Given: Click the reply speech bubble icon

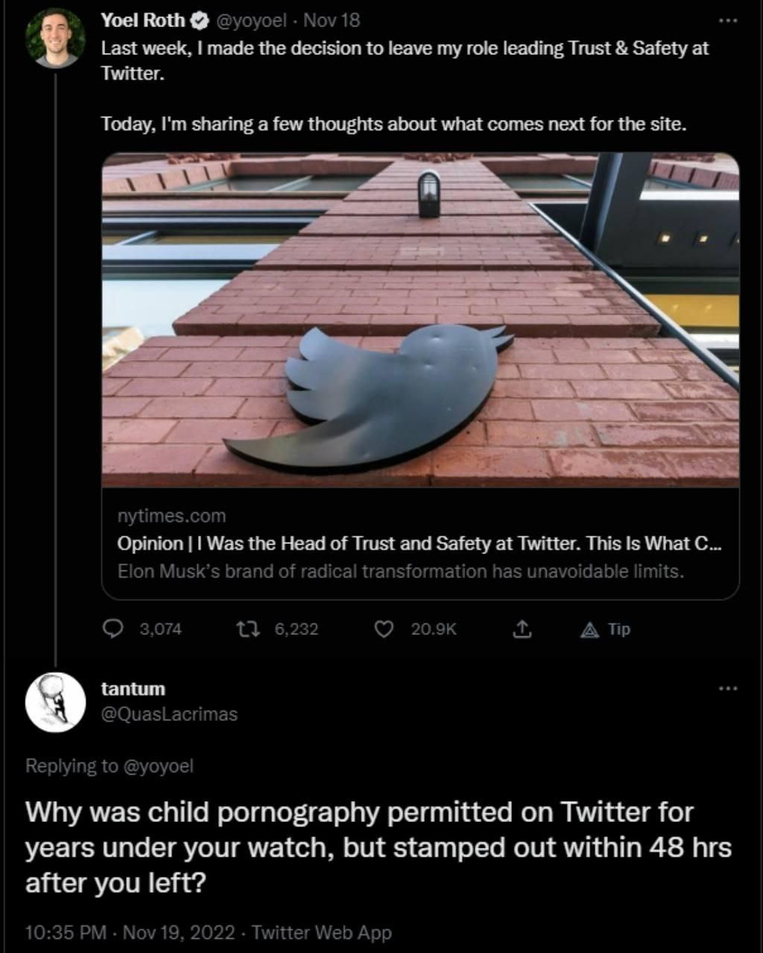Looking at the screenshot, I should coord(115,629).
